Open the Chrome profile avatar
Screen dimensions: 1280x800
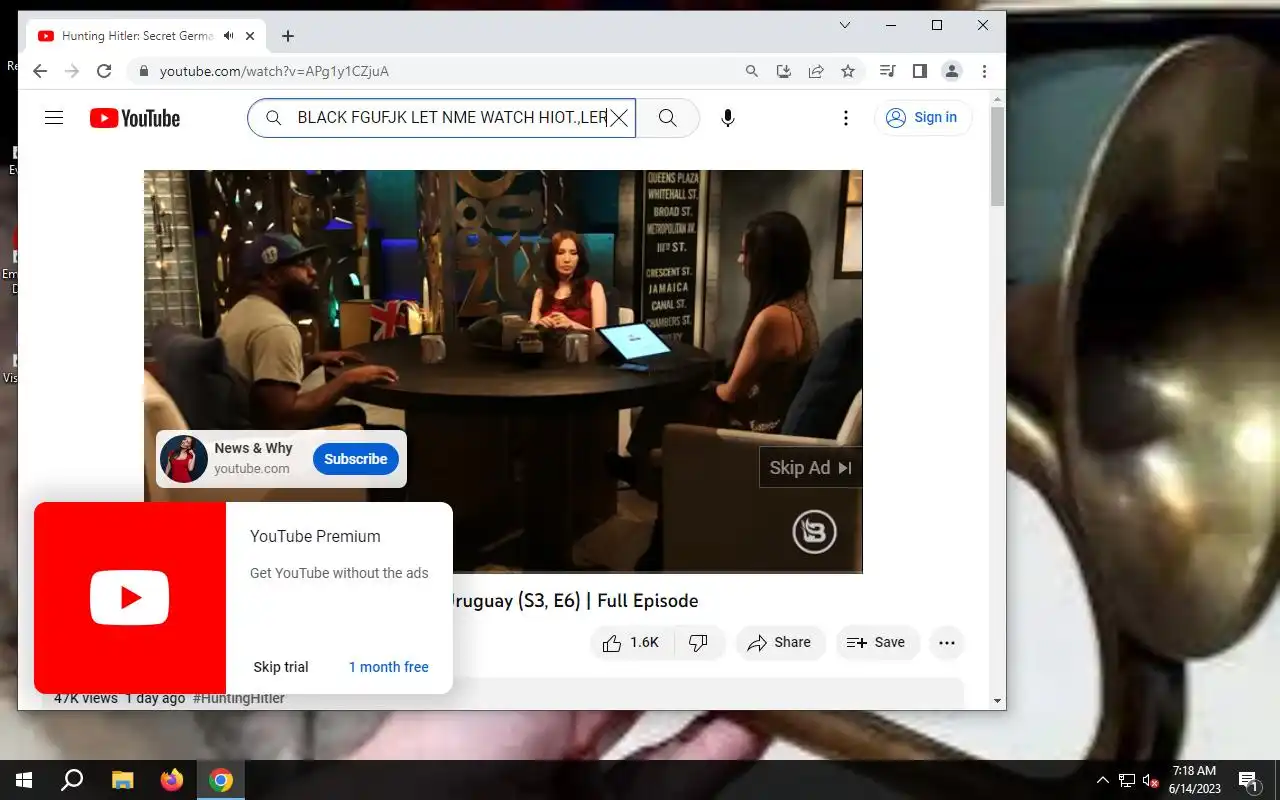pos(952,71)
